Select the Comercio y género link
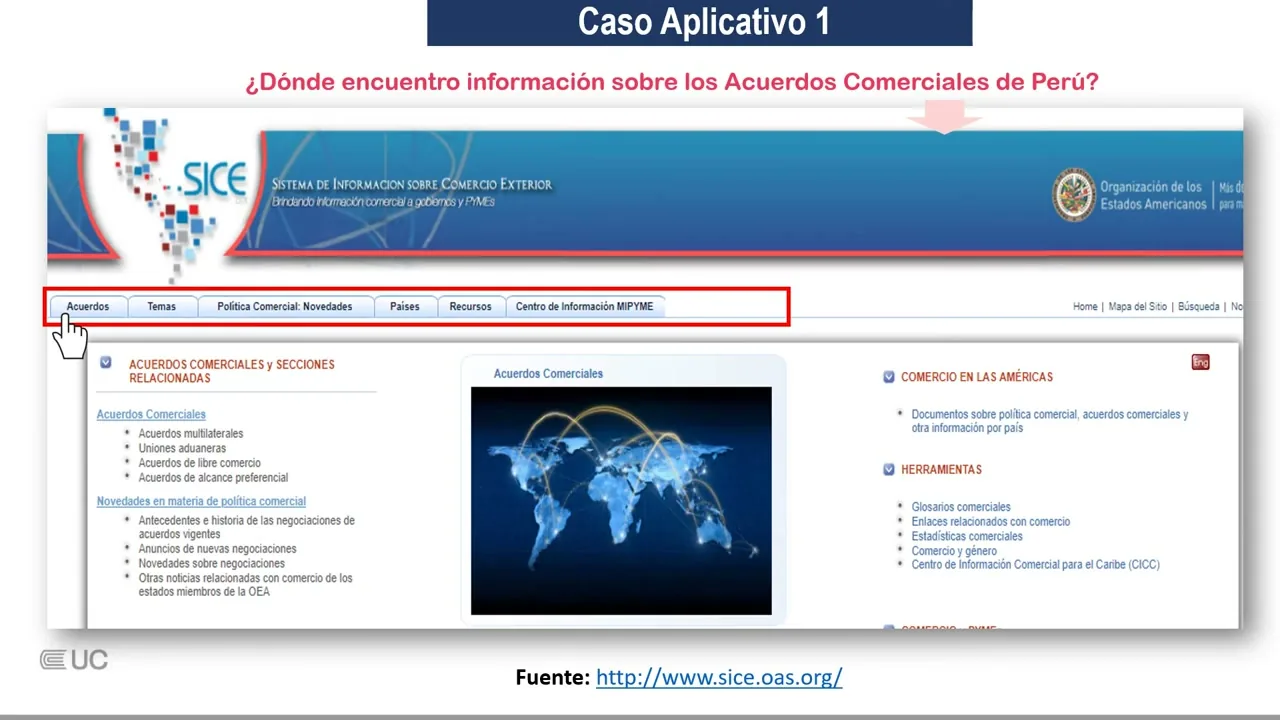The width and height of the screenshot is (1280, 720). click(x=954, y=551)
